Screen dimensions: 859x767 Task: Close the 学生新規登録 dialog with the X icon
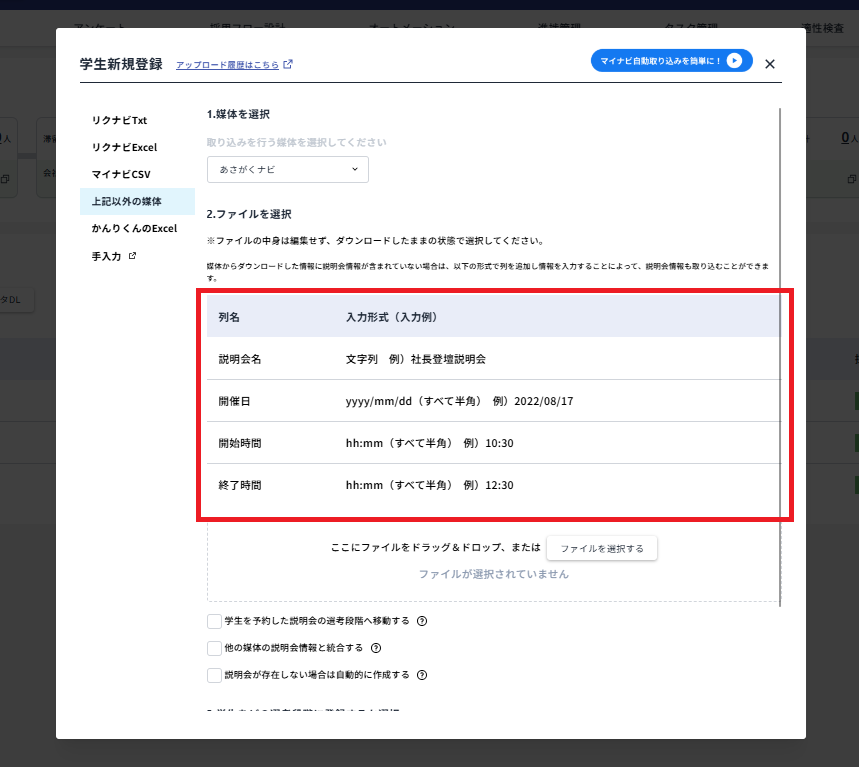[769, 63]
